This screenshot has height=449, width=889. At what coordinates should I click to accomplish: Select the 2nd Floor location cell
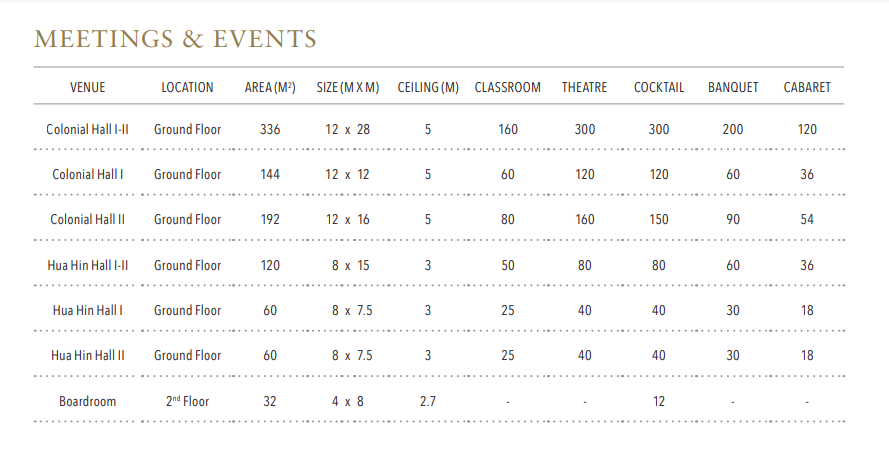pyautogui.click(x=187, y=401)
